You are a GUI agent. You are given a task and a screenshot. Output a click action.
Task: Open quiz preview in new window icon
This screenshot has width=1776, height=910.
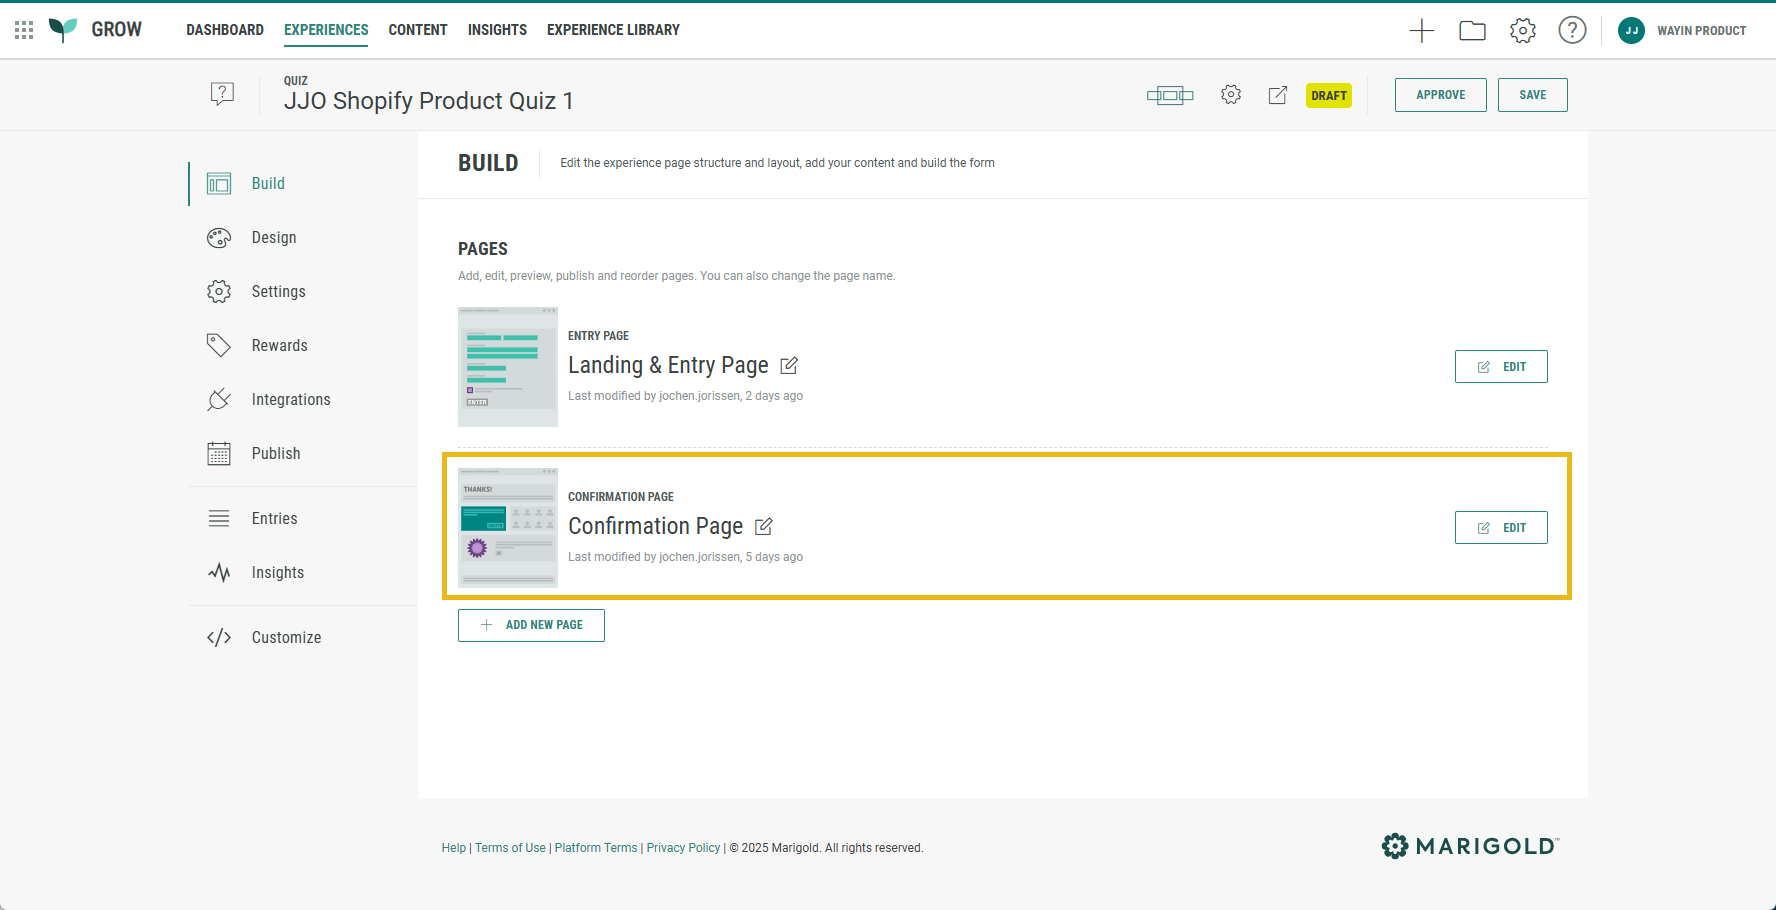click(x=1278, y=95)
